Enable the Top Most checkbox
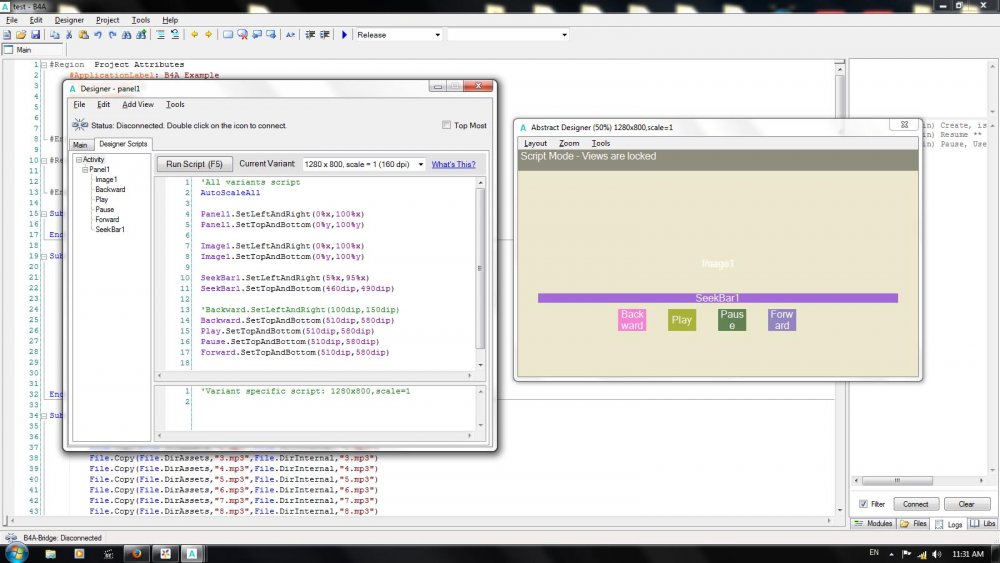Viewport: 1000px width, 563px height. [446, 125]
